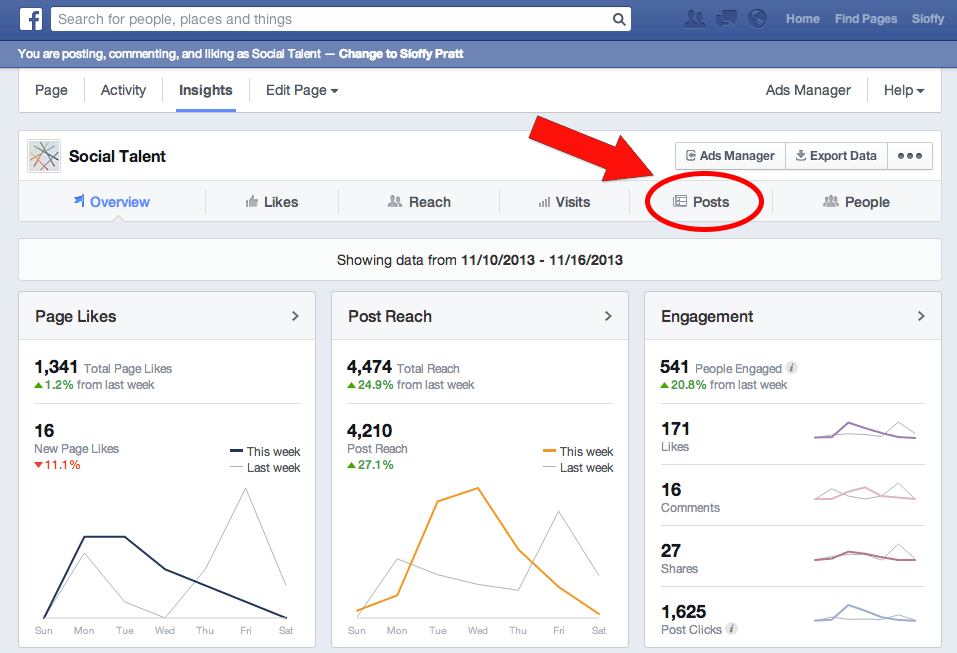Viewport: 957px width, 653px height.
Task: Open the Edit Page dropdown
Action: pyautogui.click(x=302, y=90)
